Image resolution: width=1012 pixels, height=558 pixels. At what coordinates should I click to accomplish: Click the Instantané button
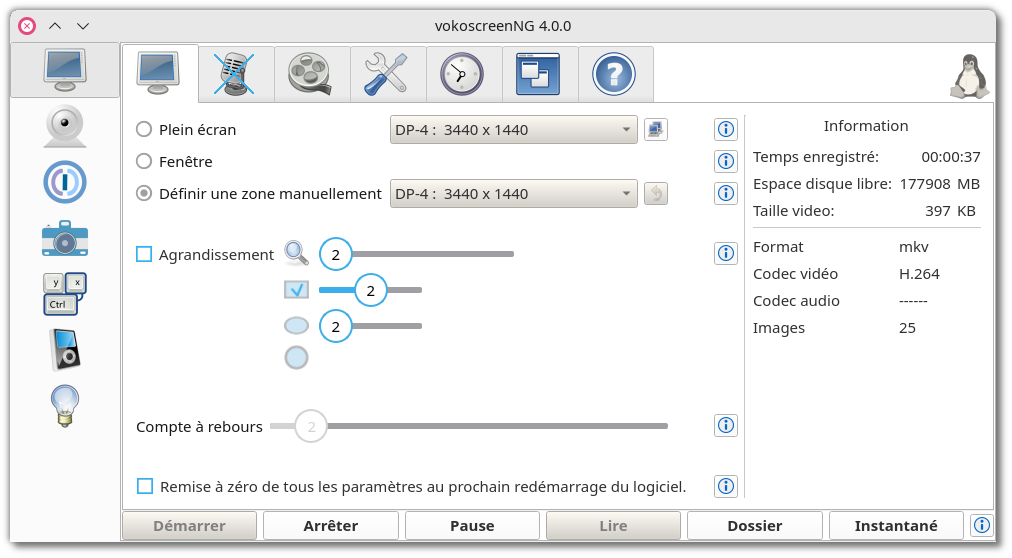point(896,526)
